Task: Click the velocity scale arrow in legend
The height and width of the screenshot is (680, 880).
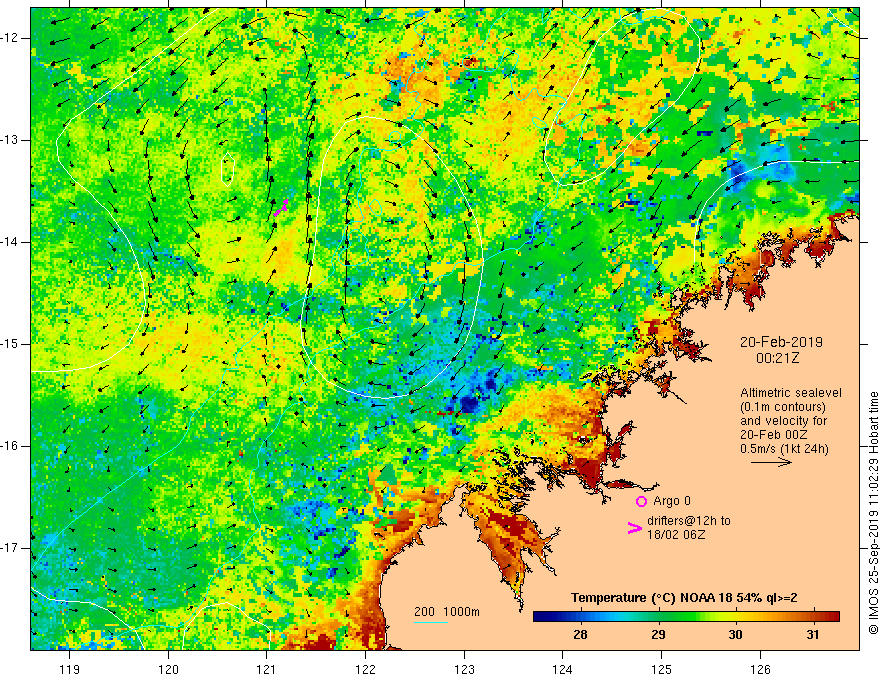Action: (771, 462)
